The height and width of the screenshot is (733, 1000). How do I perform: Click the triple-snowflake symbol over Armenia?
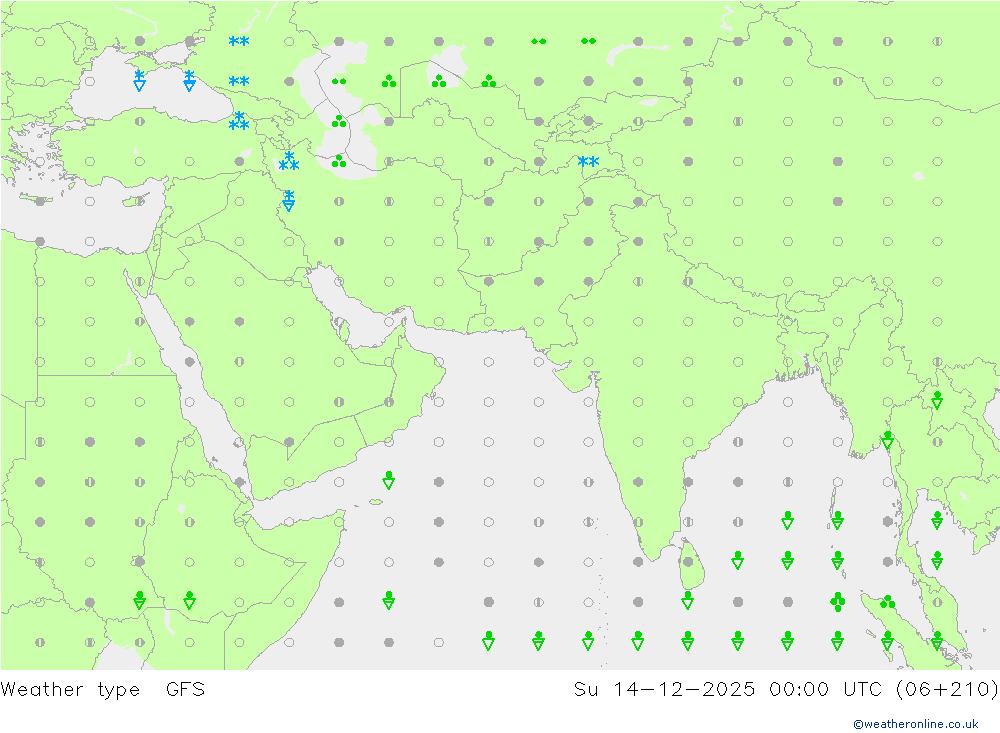[289, 161]
